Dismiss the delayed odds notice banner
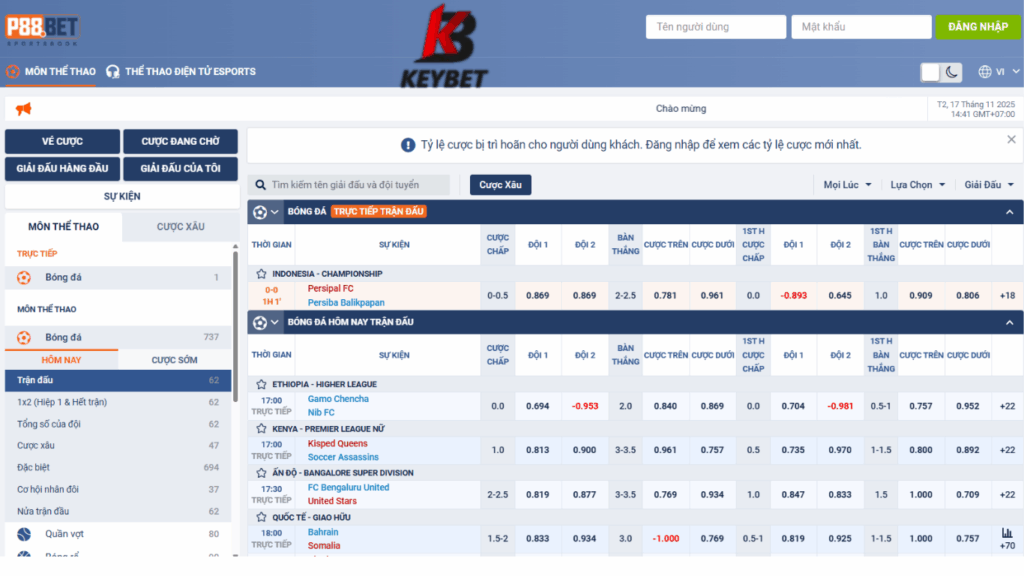 pos(1011,140)
